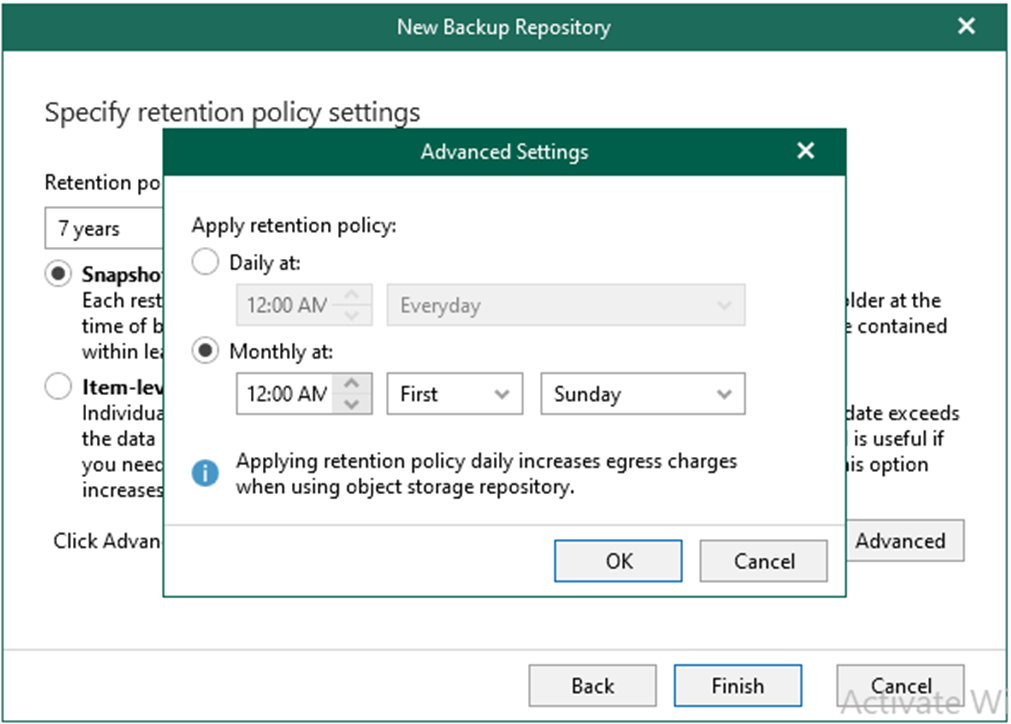Click the blue information icon
1011x724 pixels.
205,473
